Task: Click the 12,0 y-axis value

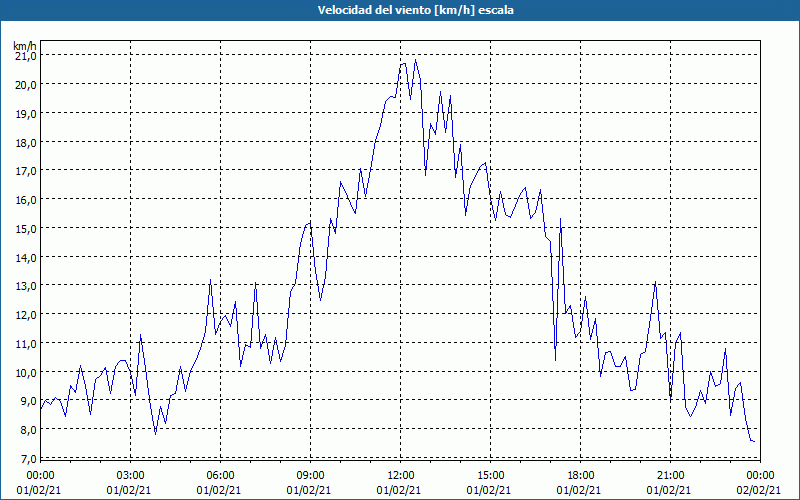Action: point(26,315)
